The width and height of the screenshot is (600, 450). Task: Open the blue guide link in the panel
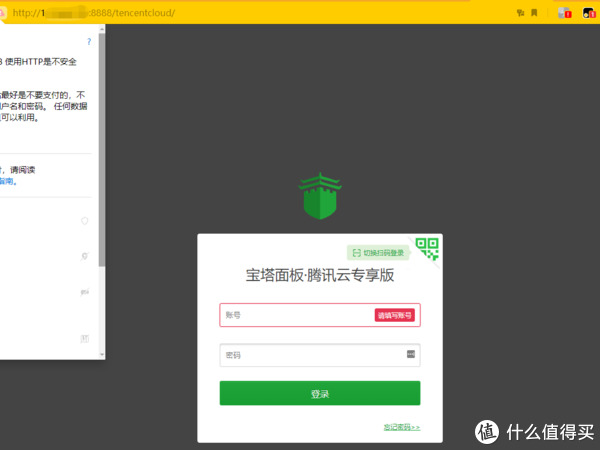click(8, 181)
